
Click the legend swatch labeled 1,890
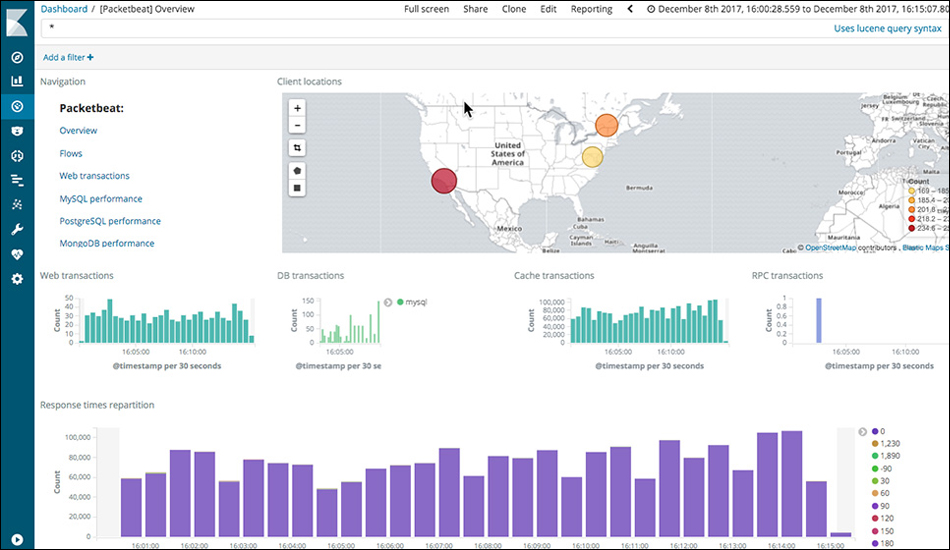[875, 456]
